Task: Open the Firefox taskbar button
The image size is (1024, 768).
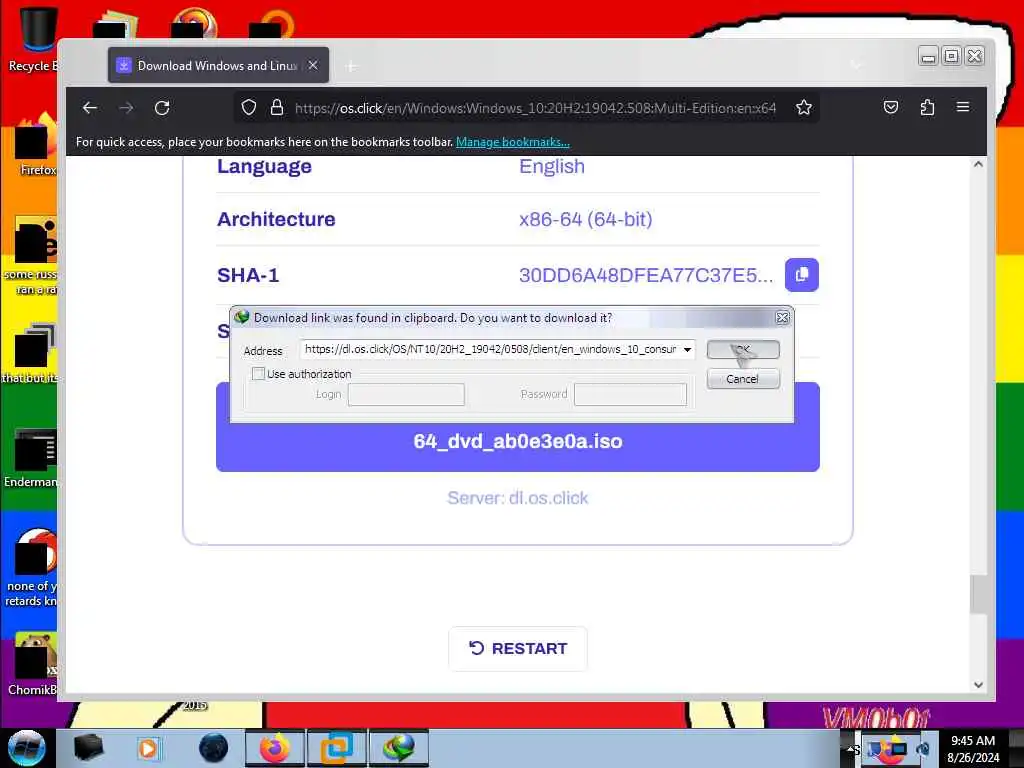Action: pos(274,748)
